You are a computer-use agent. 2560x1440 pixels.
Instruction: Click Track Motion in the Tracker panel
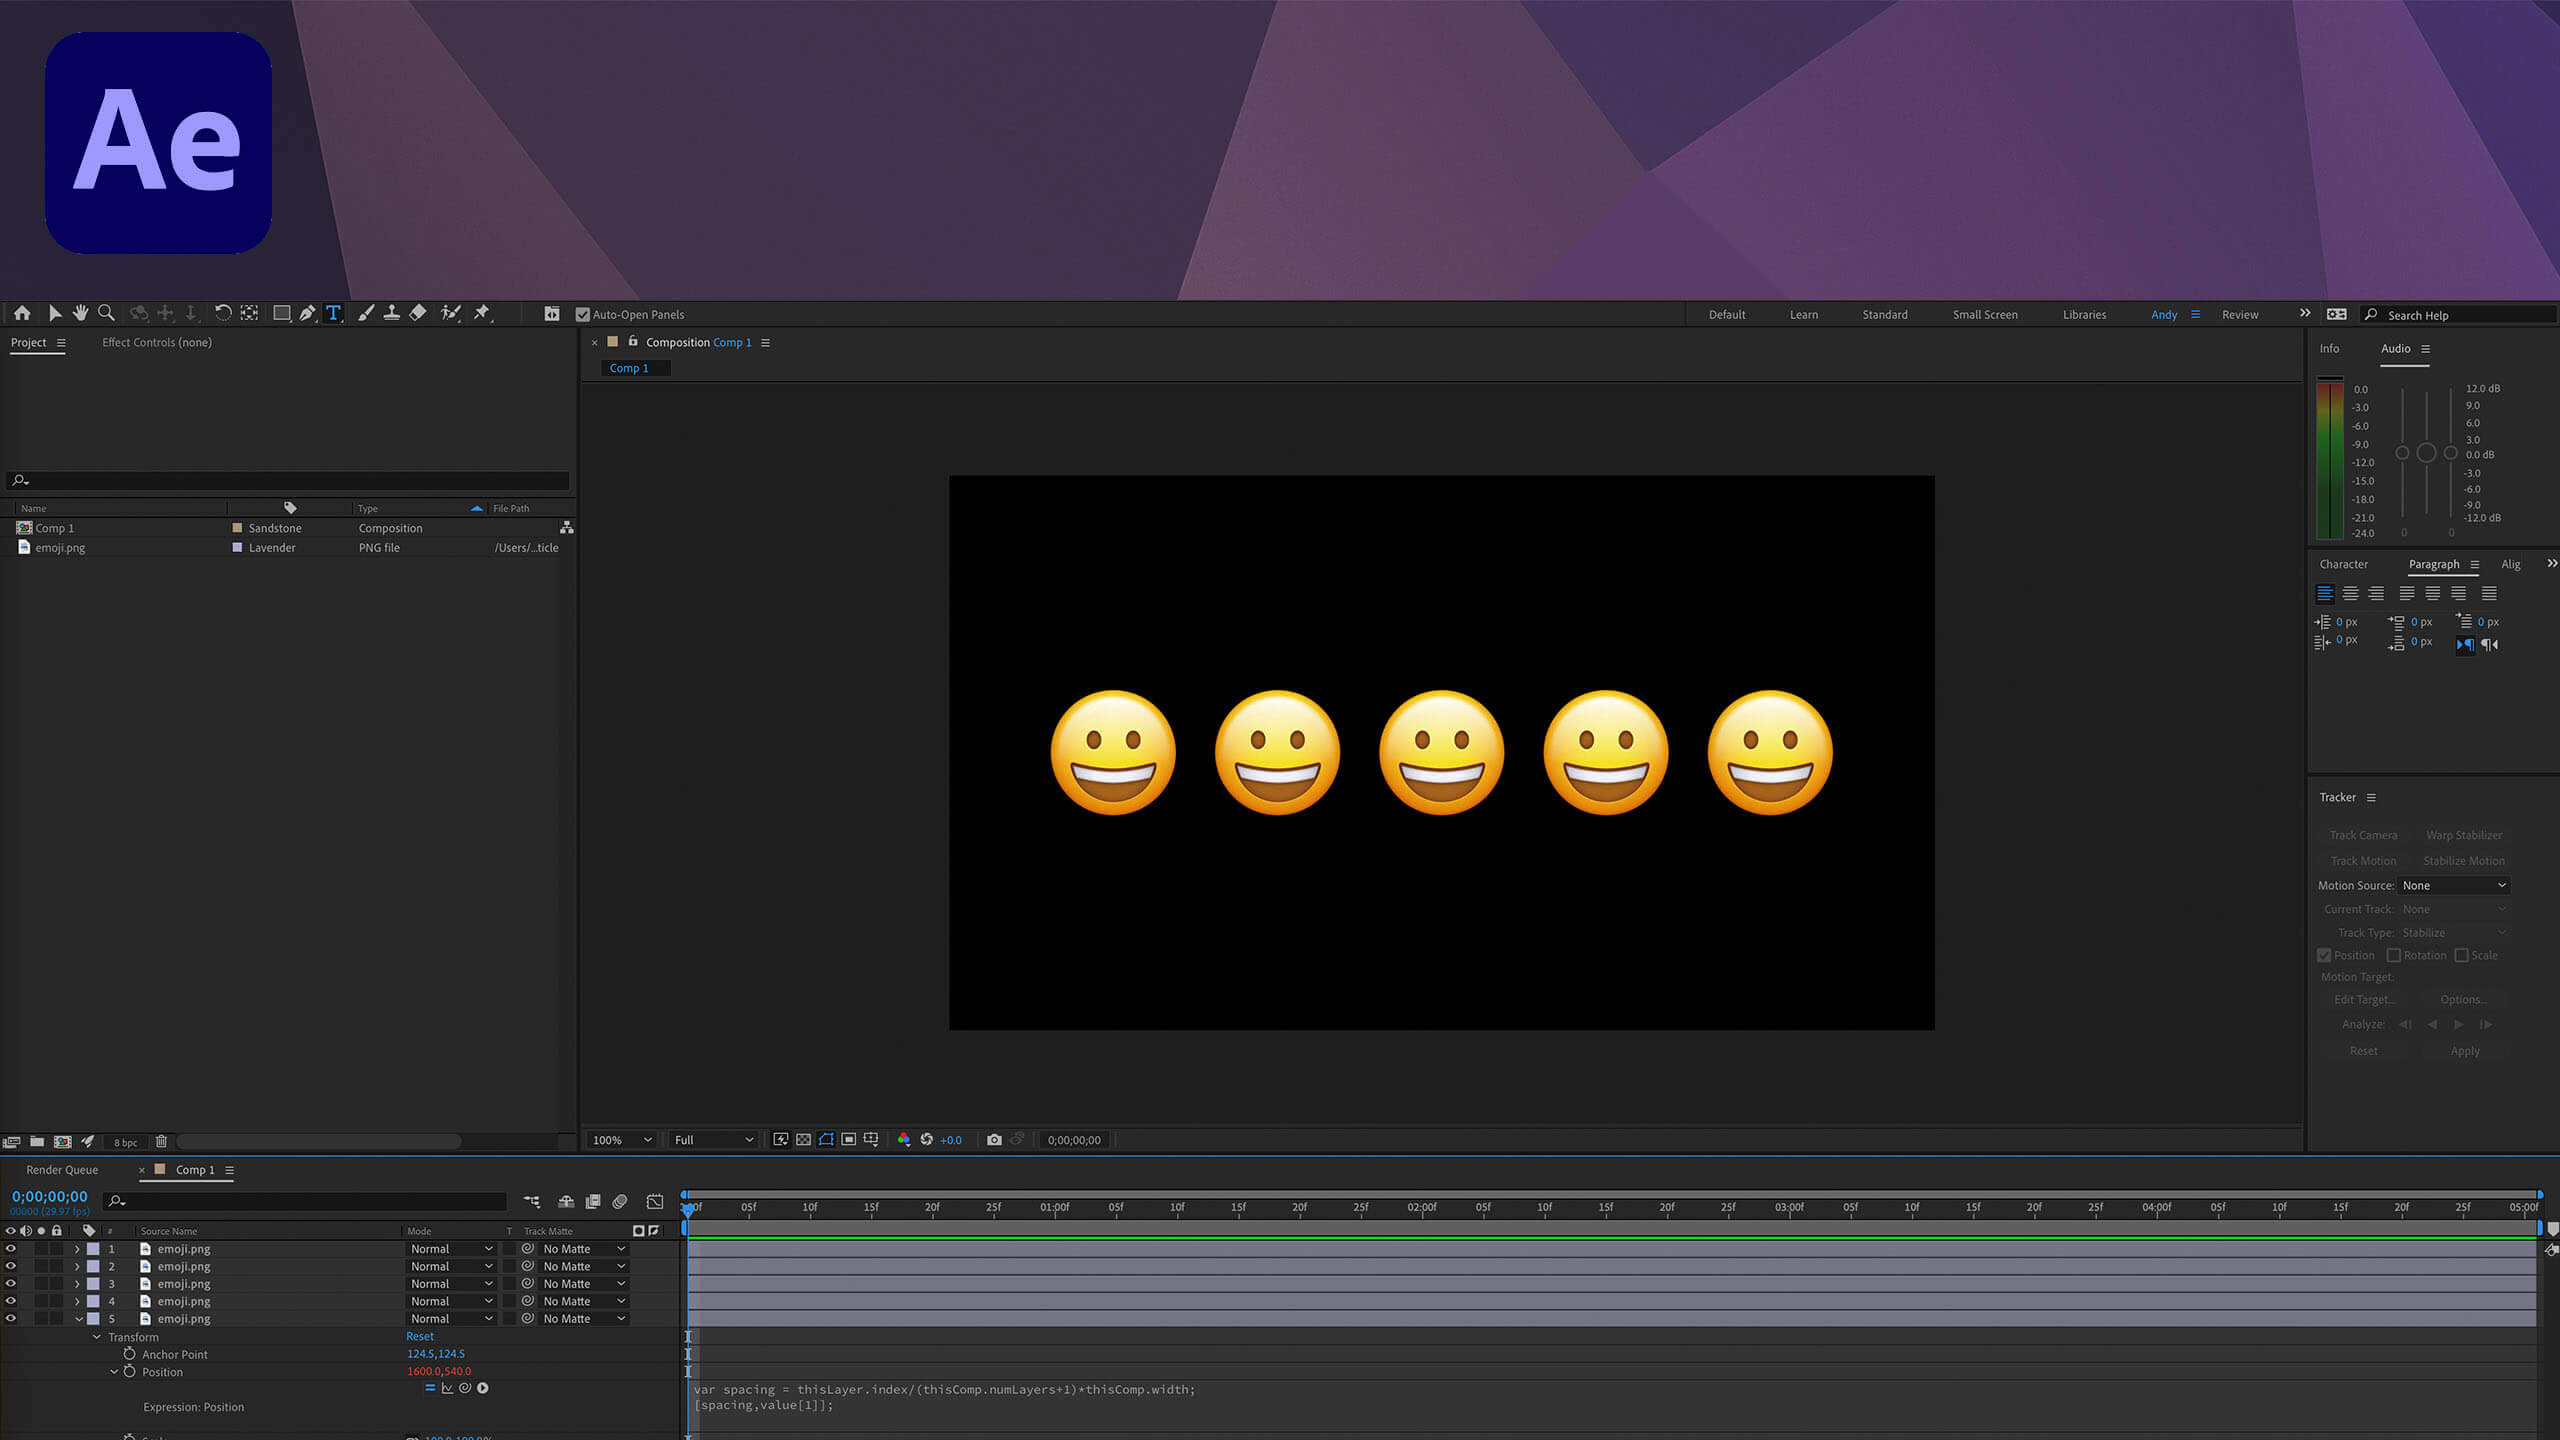[x=2362, y=860]
